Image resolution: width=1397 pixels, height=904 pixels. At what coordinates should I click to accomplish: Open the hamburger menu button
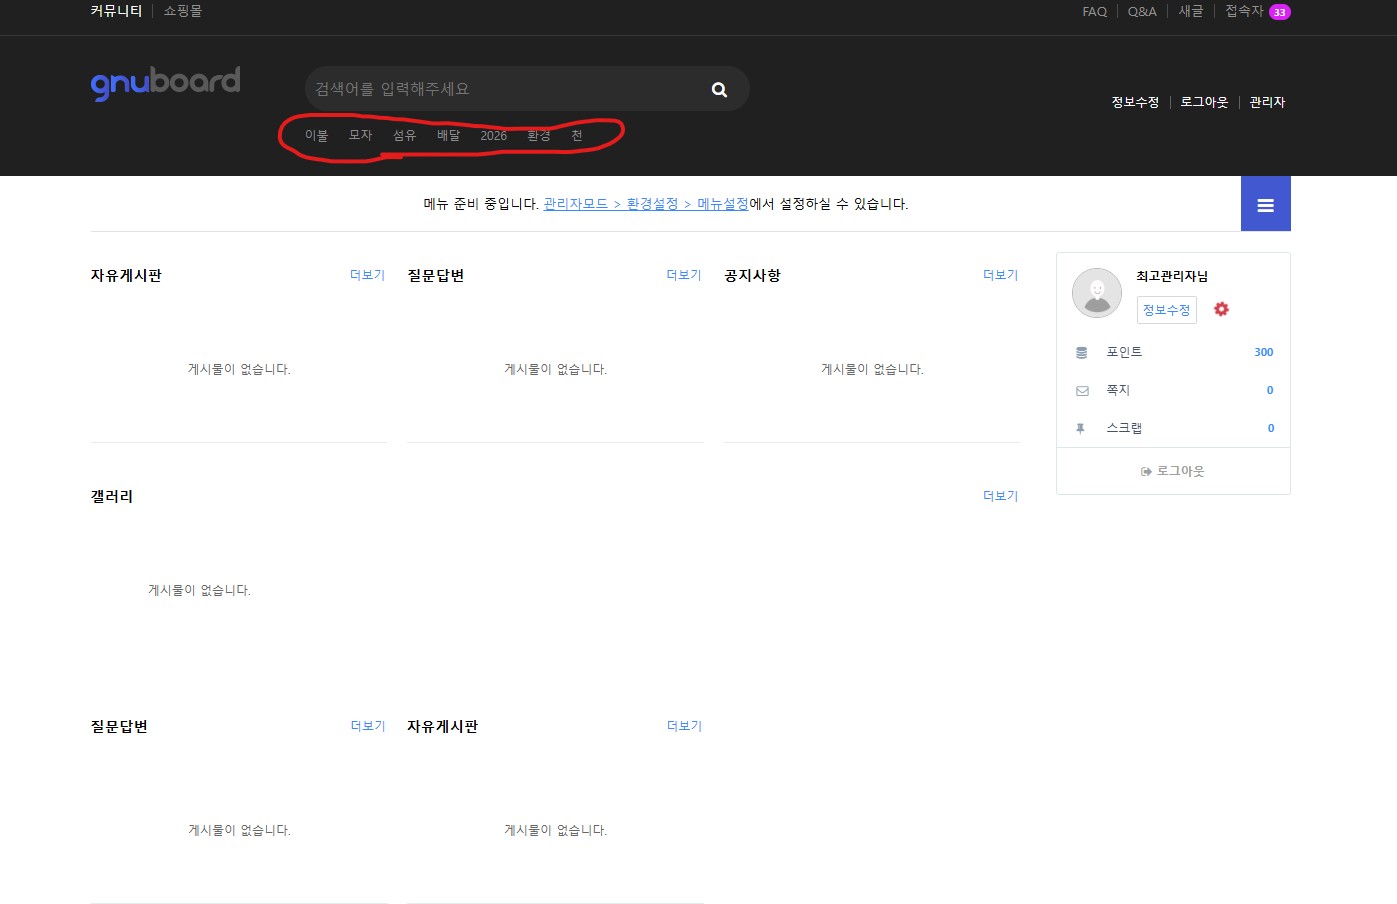pyautogui.click(x=1265, y=204)
